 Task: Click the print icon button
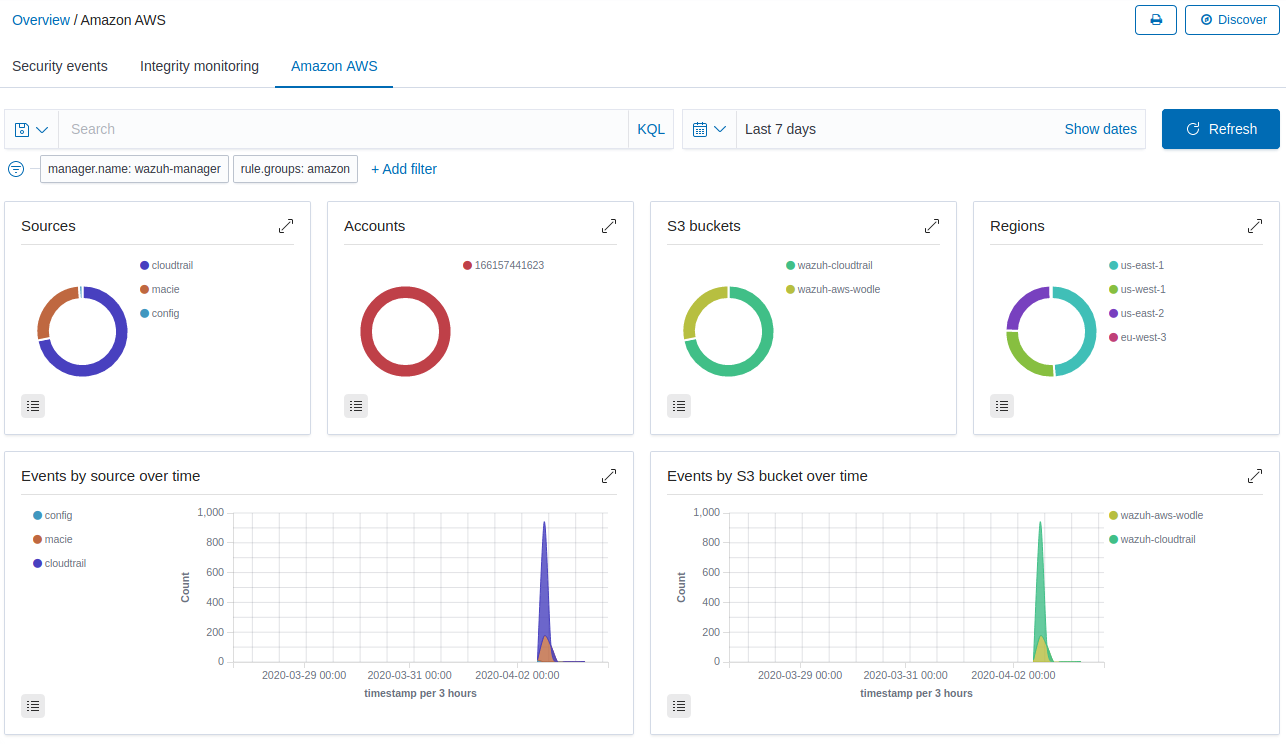click(x=1156, y=20)
